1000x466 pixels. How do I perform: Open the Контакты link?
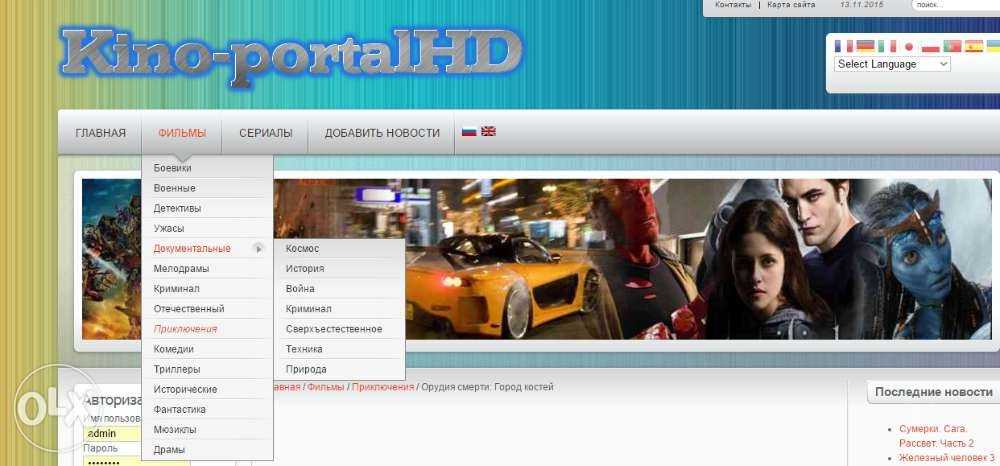click(x=733, y=4)
